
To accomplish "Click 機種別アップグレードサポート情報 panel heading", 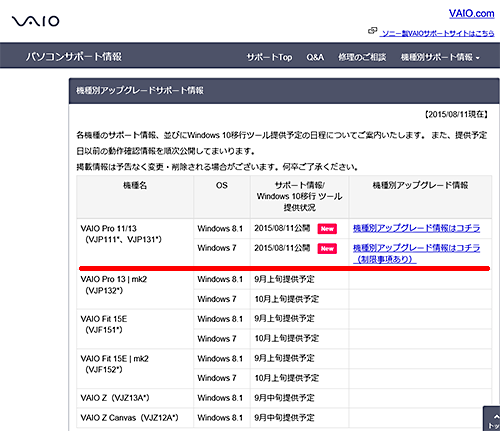I will 140,90.
